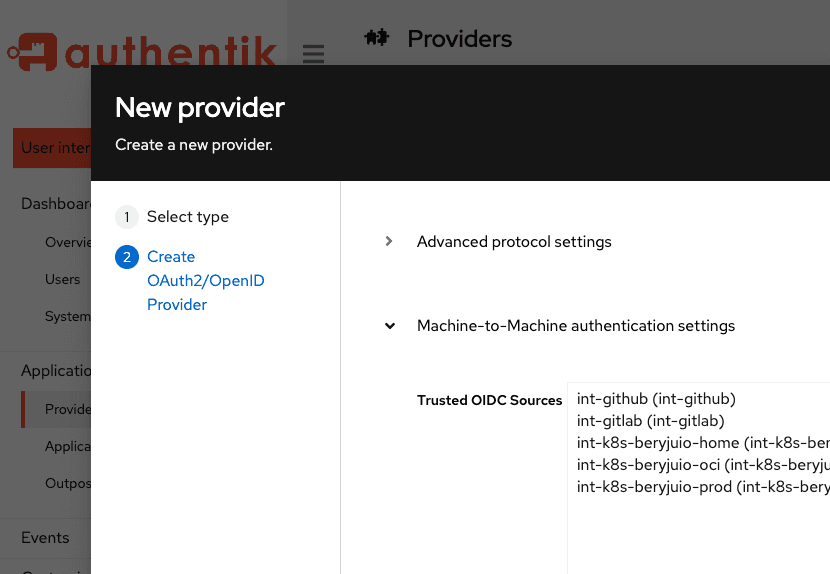Pick int-k8s-beryjuio-oci source option
The width and height of the screenshot is (830, 574).
(x=700, y=465)
